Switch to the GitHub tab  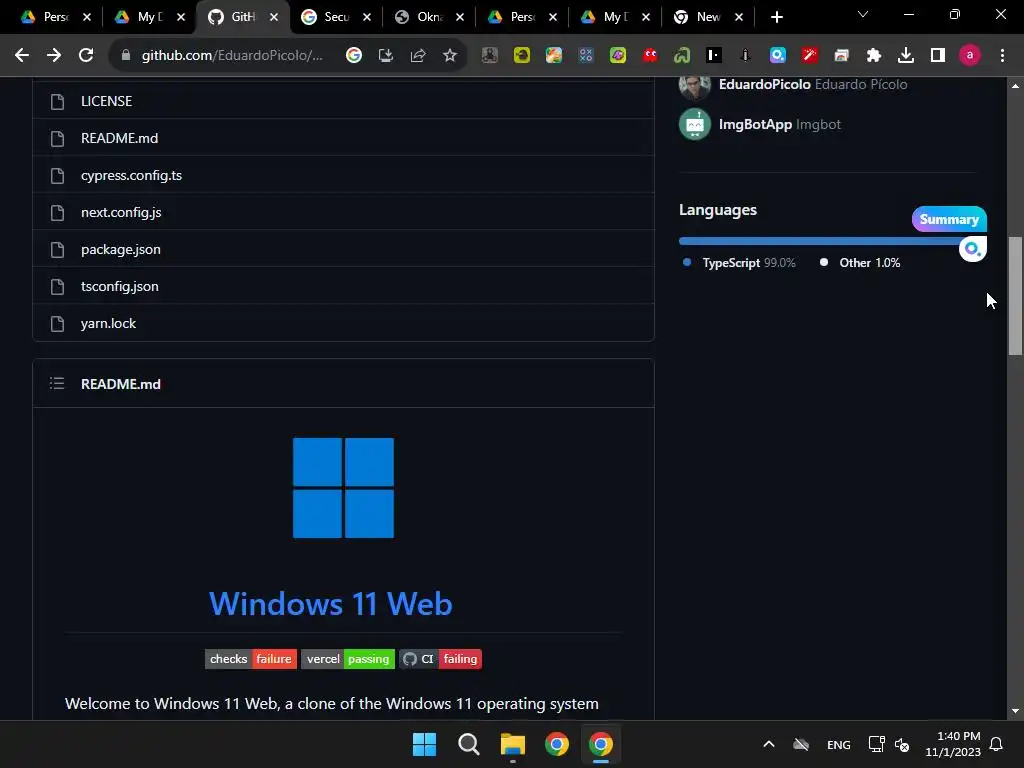(242, 17)
